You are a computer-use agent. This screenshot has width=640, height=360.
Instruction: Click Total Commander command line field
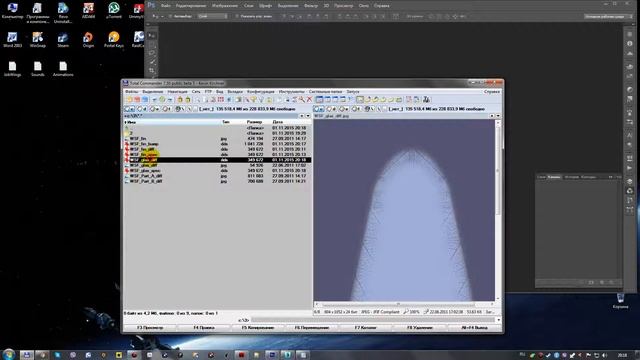373,320
